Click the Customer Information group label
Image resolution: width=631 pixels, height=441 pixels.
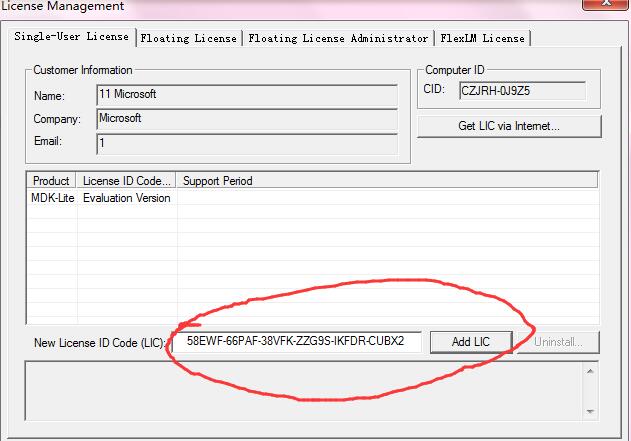coord(82,70)
